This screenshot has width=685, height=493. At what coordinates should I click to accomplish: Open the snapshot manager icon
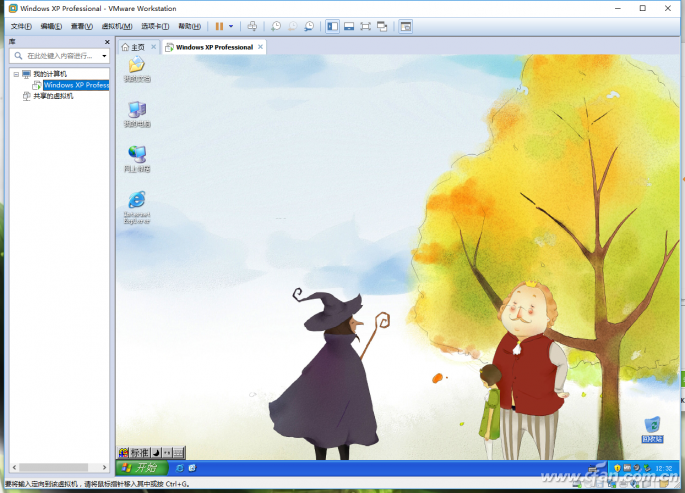tap(309, 26)
